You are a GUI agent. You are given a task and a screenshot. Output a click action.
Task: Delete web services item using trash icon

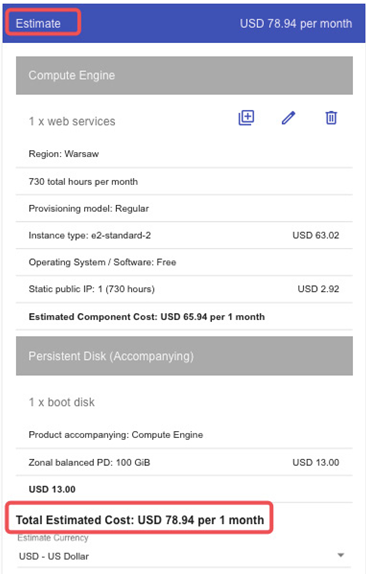click(x=331, y=118)
